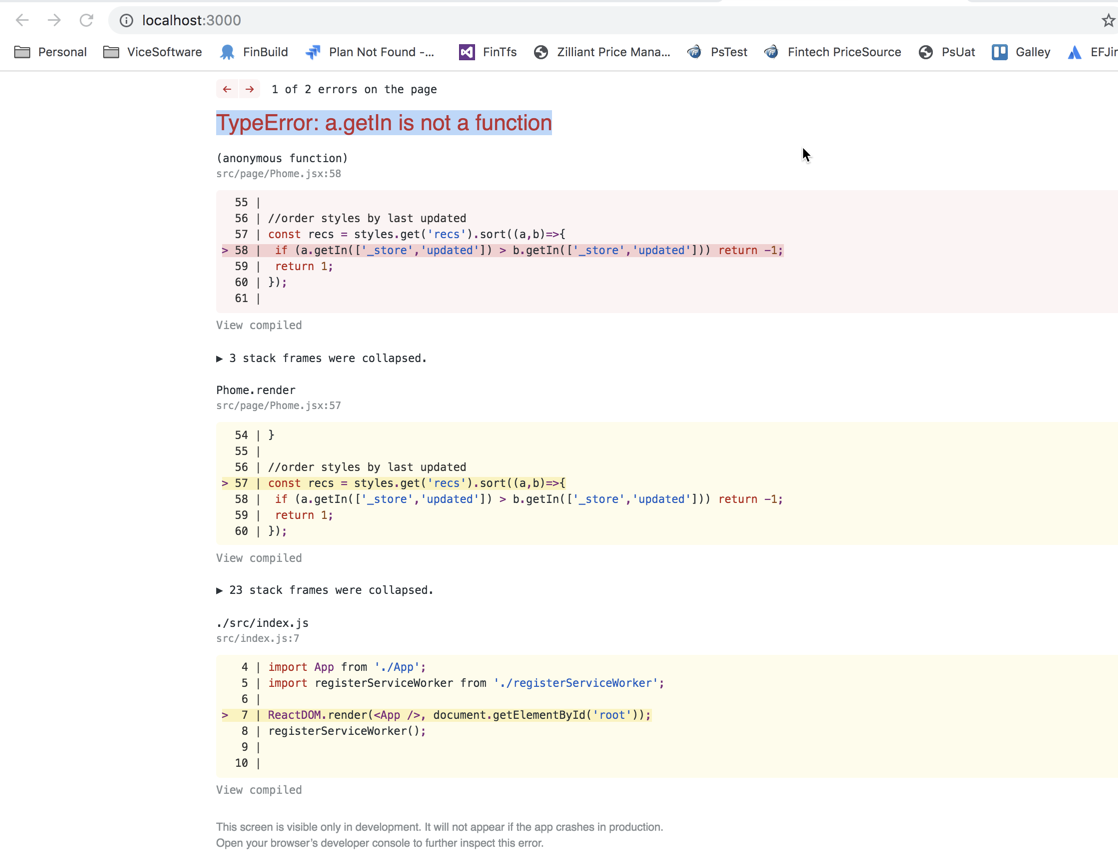Screen dimensions: 1118x857
Task: Click highlighted line 57 in Phome.render code
Action: (x=394, y=483)
